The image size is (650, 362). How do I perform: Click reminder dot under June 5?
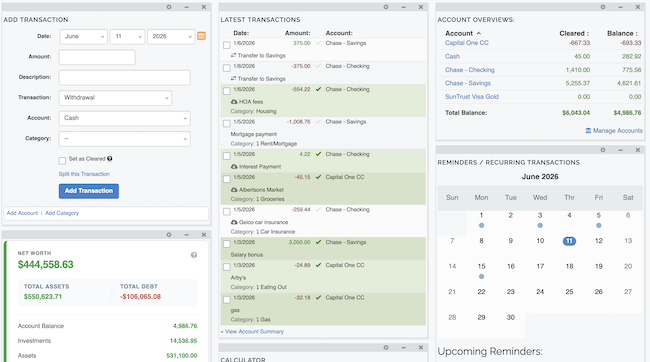click(x=599, y=226)
